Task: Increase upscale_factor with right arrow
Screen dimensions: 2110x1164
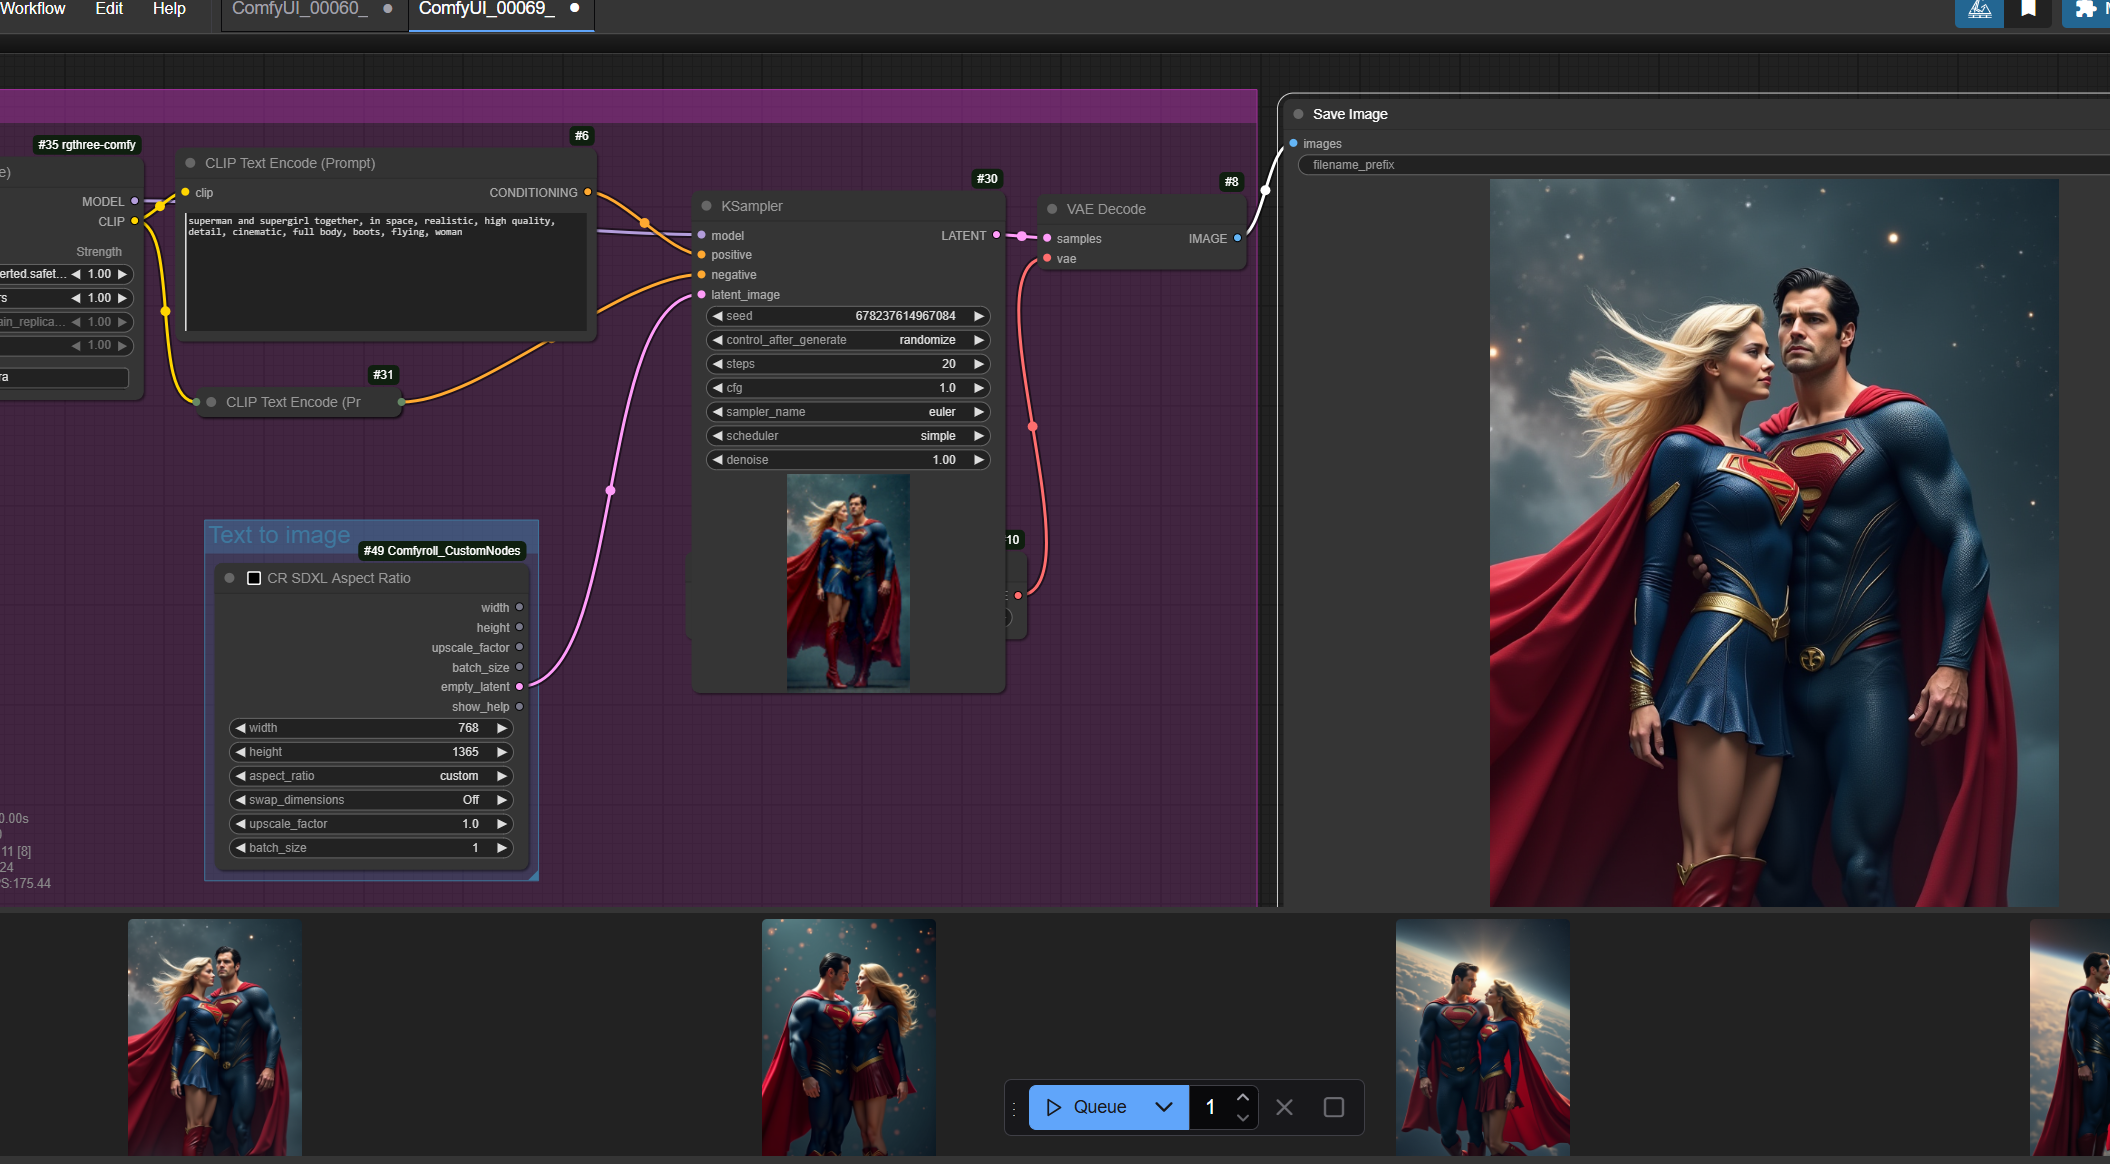Action: 502,824
